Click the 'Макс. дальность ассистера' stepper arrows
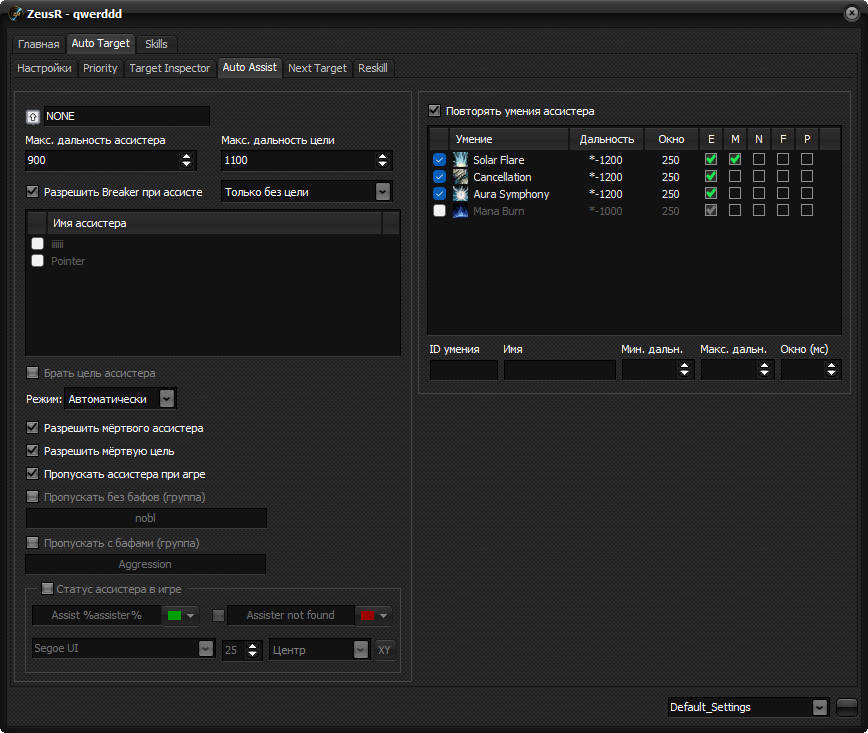 pyautogui.click(x=187, y=161)
